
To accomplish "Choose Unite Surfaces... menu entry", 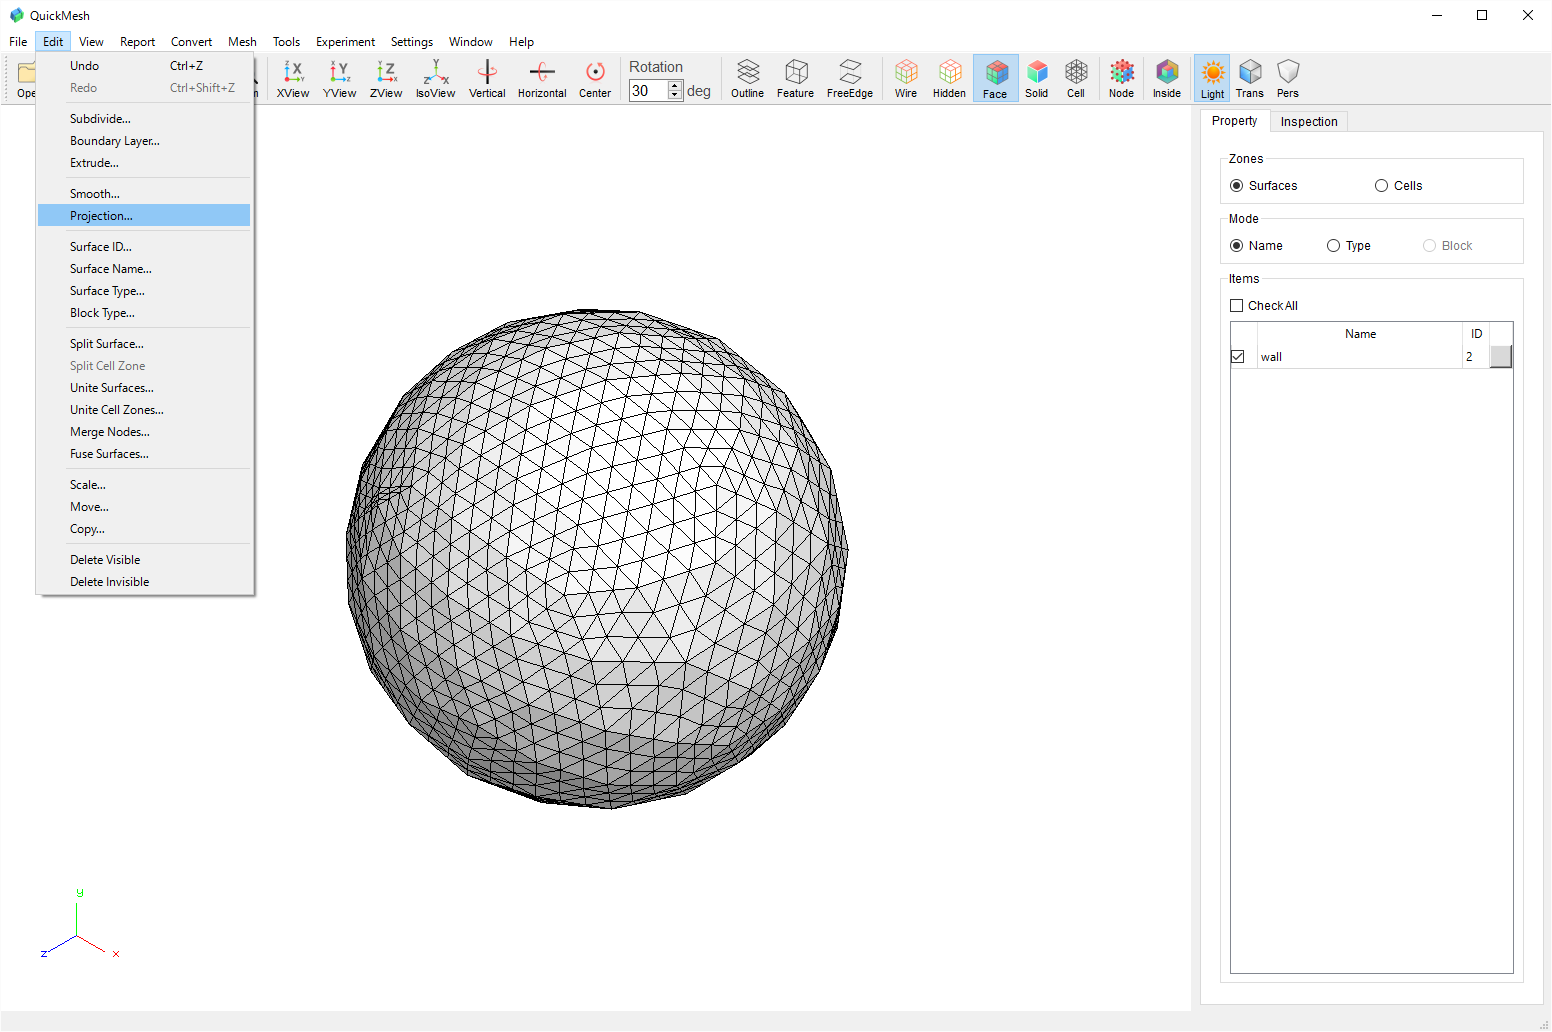I will [x=144, y=388].
